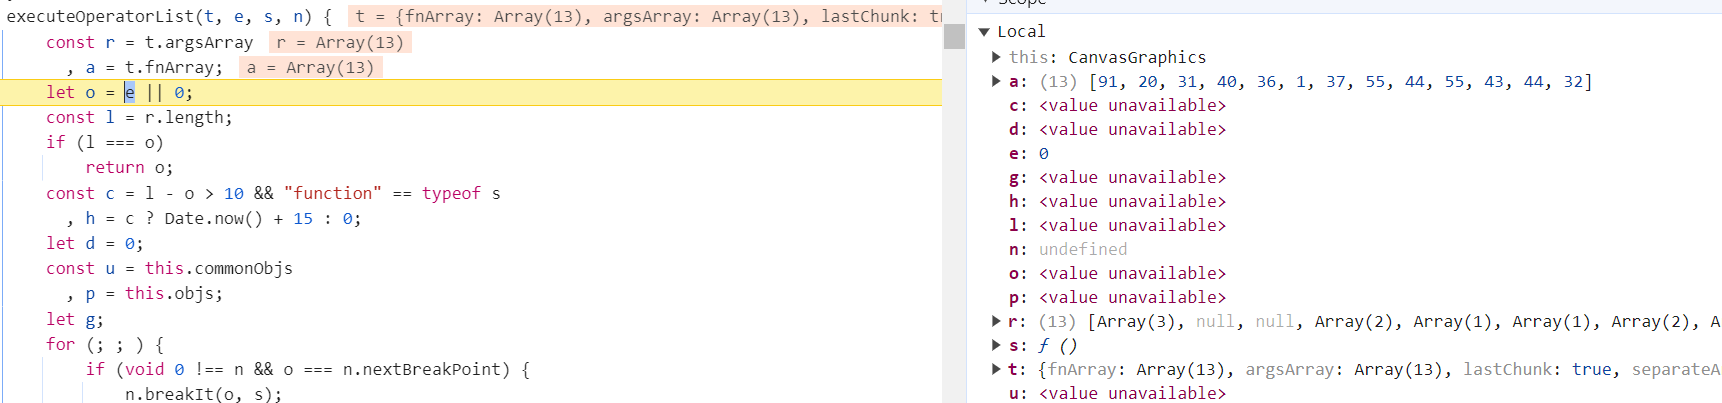Screen dimensions: 1722x403
Task: Expand the t object with fnArray
Action: (996, 369)
